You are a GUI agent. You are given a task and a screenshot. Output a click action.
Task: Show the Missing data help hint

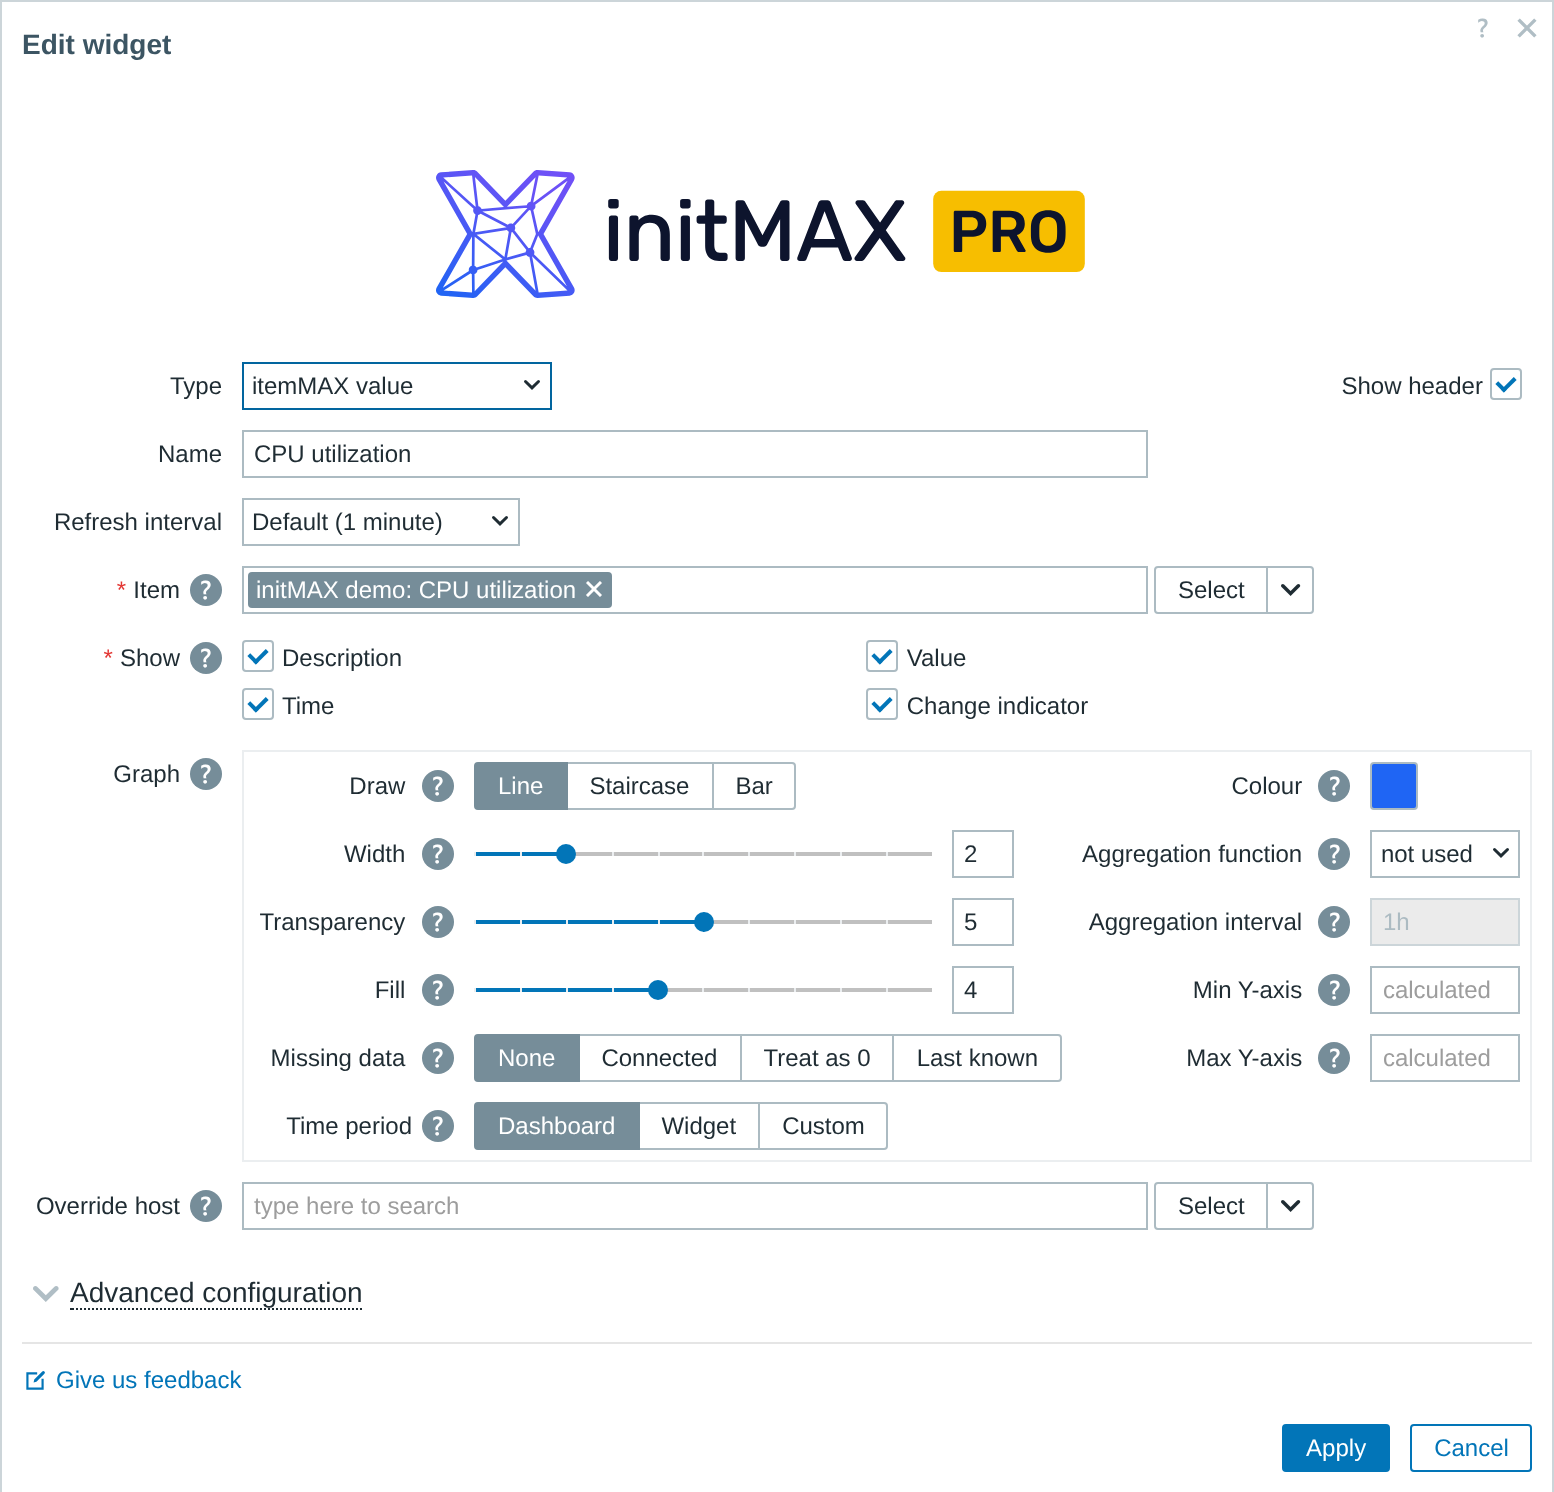pyautogui.click(x=438, y=1058)
